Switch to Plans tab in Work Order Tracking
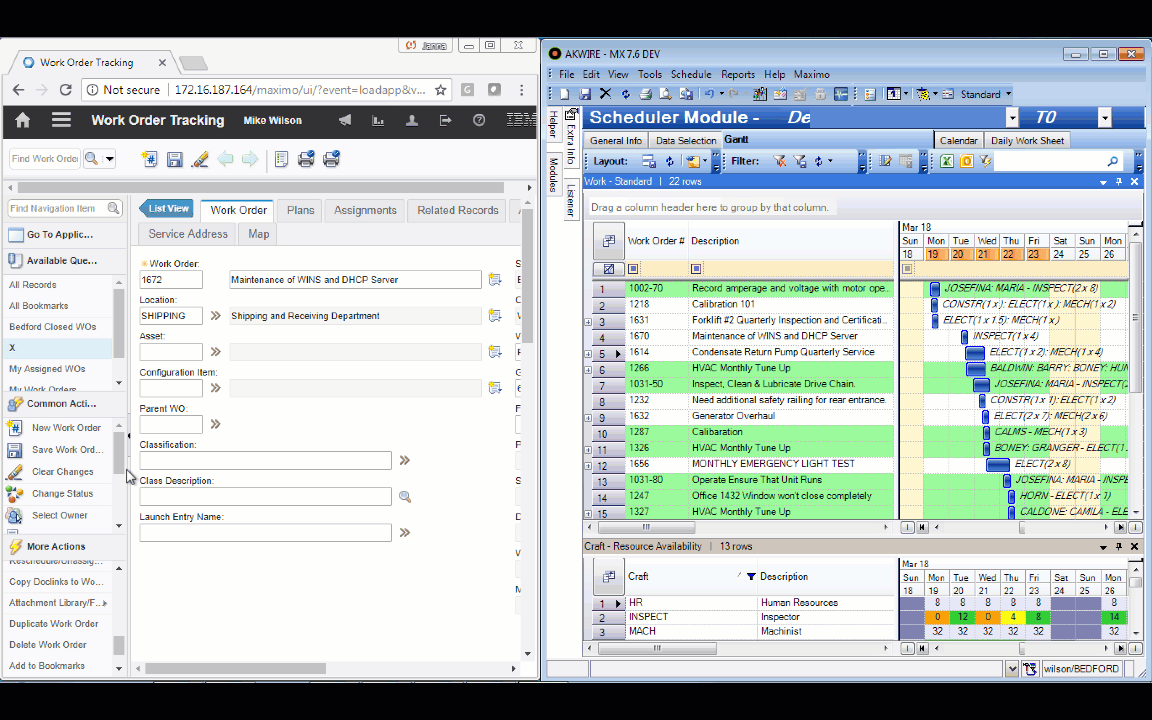The image size is (1152, 720). pos(300,210)
